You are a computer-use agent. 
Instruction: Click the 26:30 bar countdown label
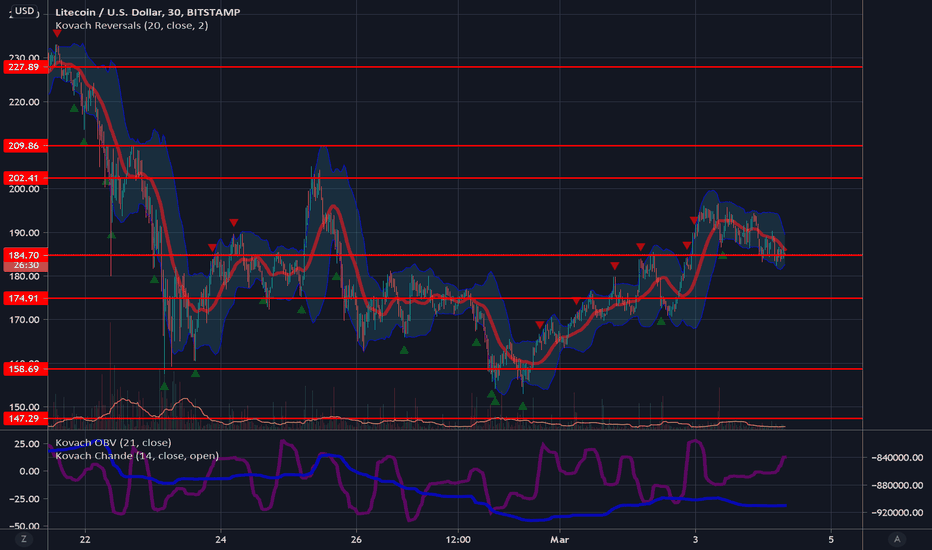[25, 265]
